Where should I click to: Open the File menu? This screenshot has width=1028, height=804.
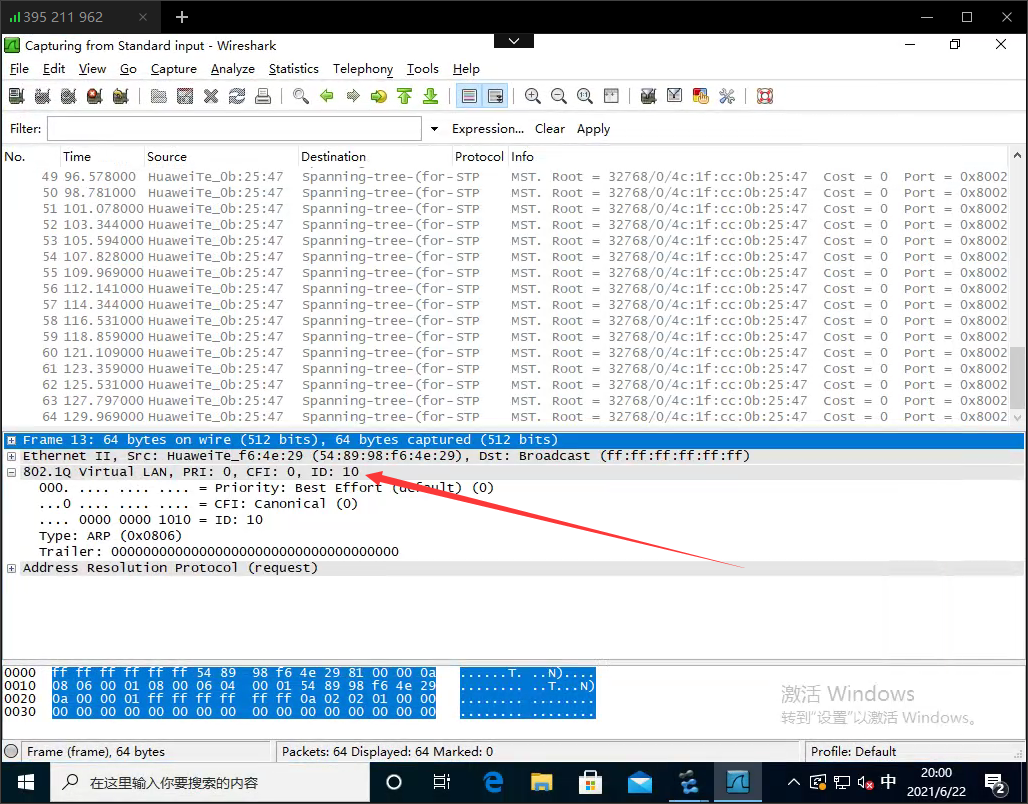(x=19, y=69)
